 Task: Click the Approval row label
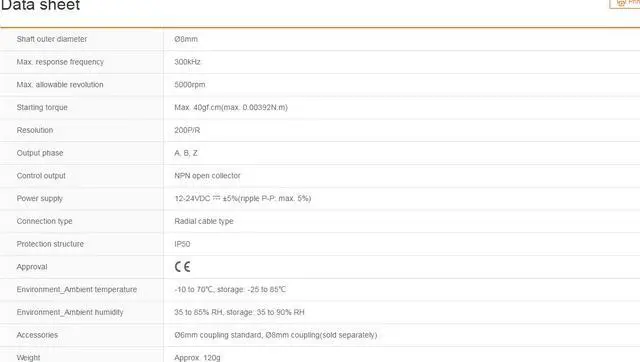[x=32, y=267]
